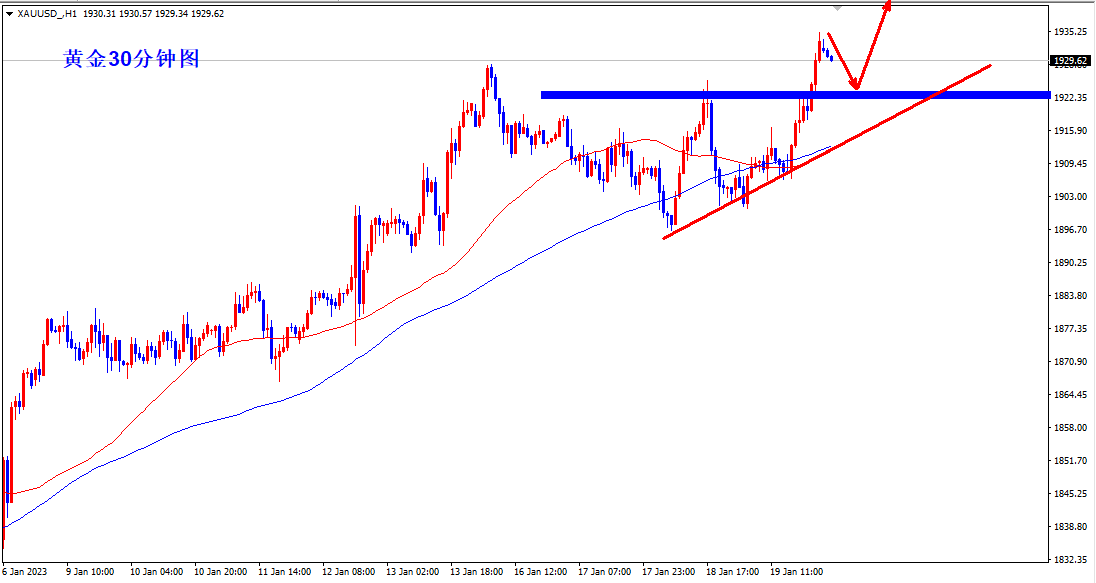Select the blue 黄金30分钟图 title label
The height and width of the screenshot is (583, 1096).
131,59
